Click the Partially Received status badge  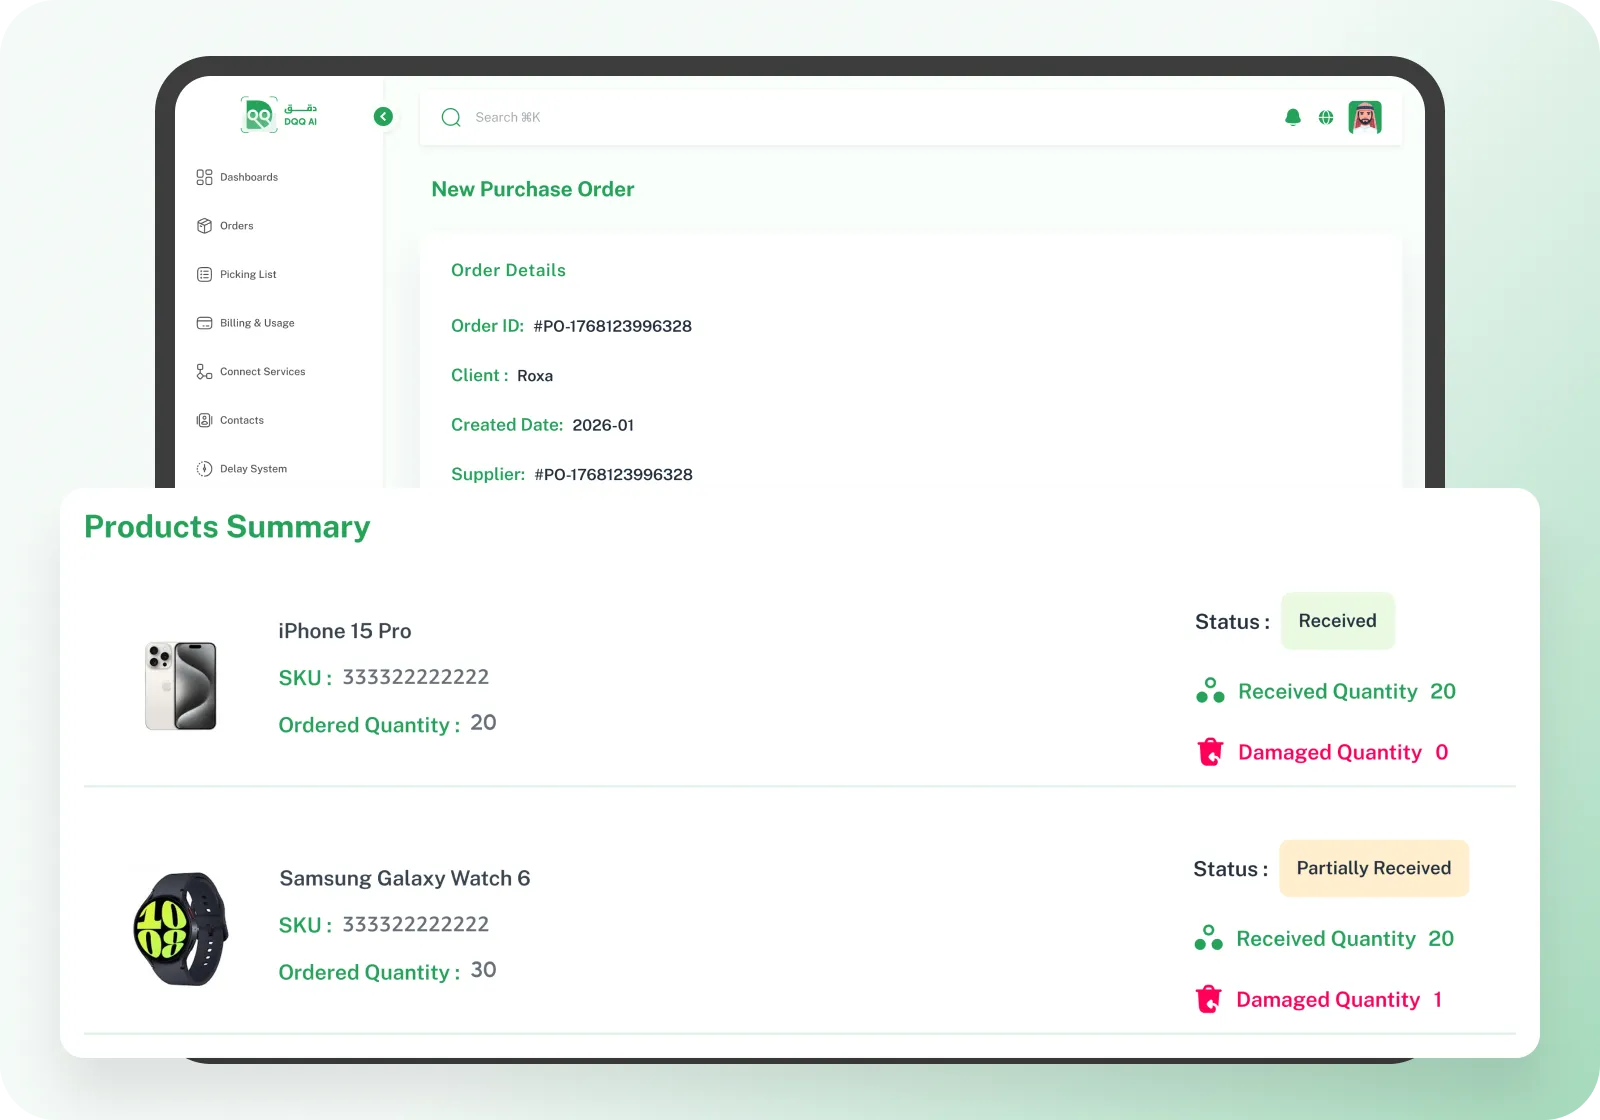(1373, 868)
